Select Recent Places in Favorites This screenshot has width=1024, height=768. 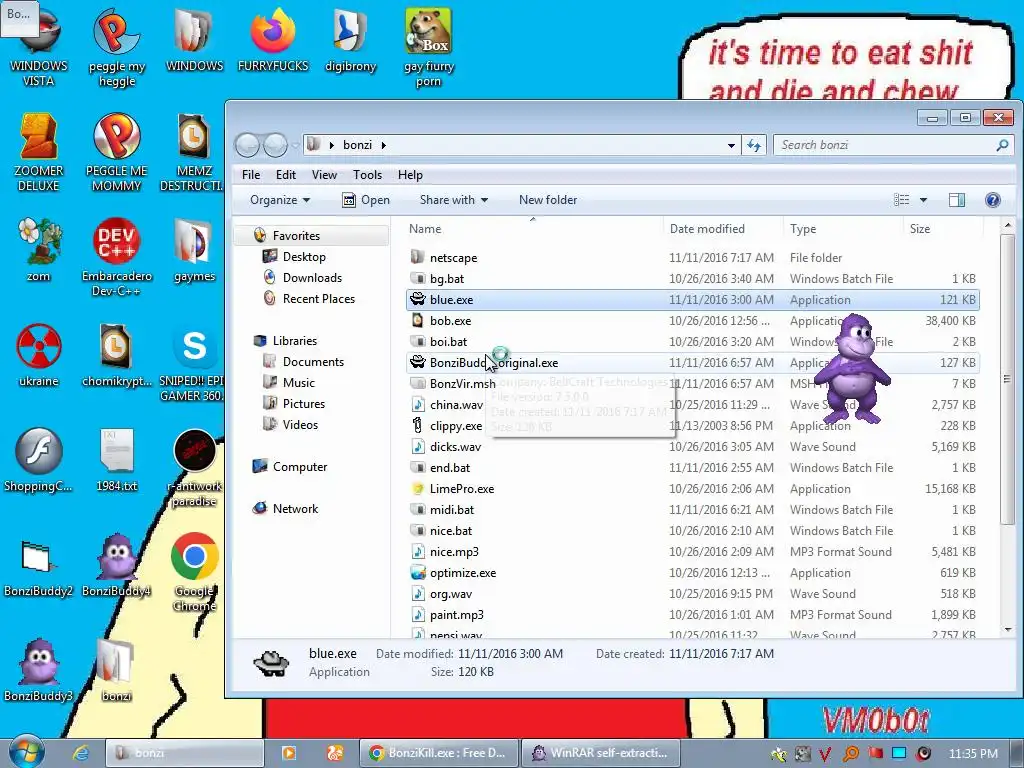pos(318,298)
